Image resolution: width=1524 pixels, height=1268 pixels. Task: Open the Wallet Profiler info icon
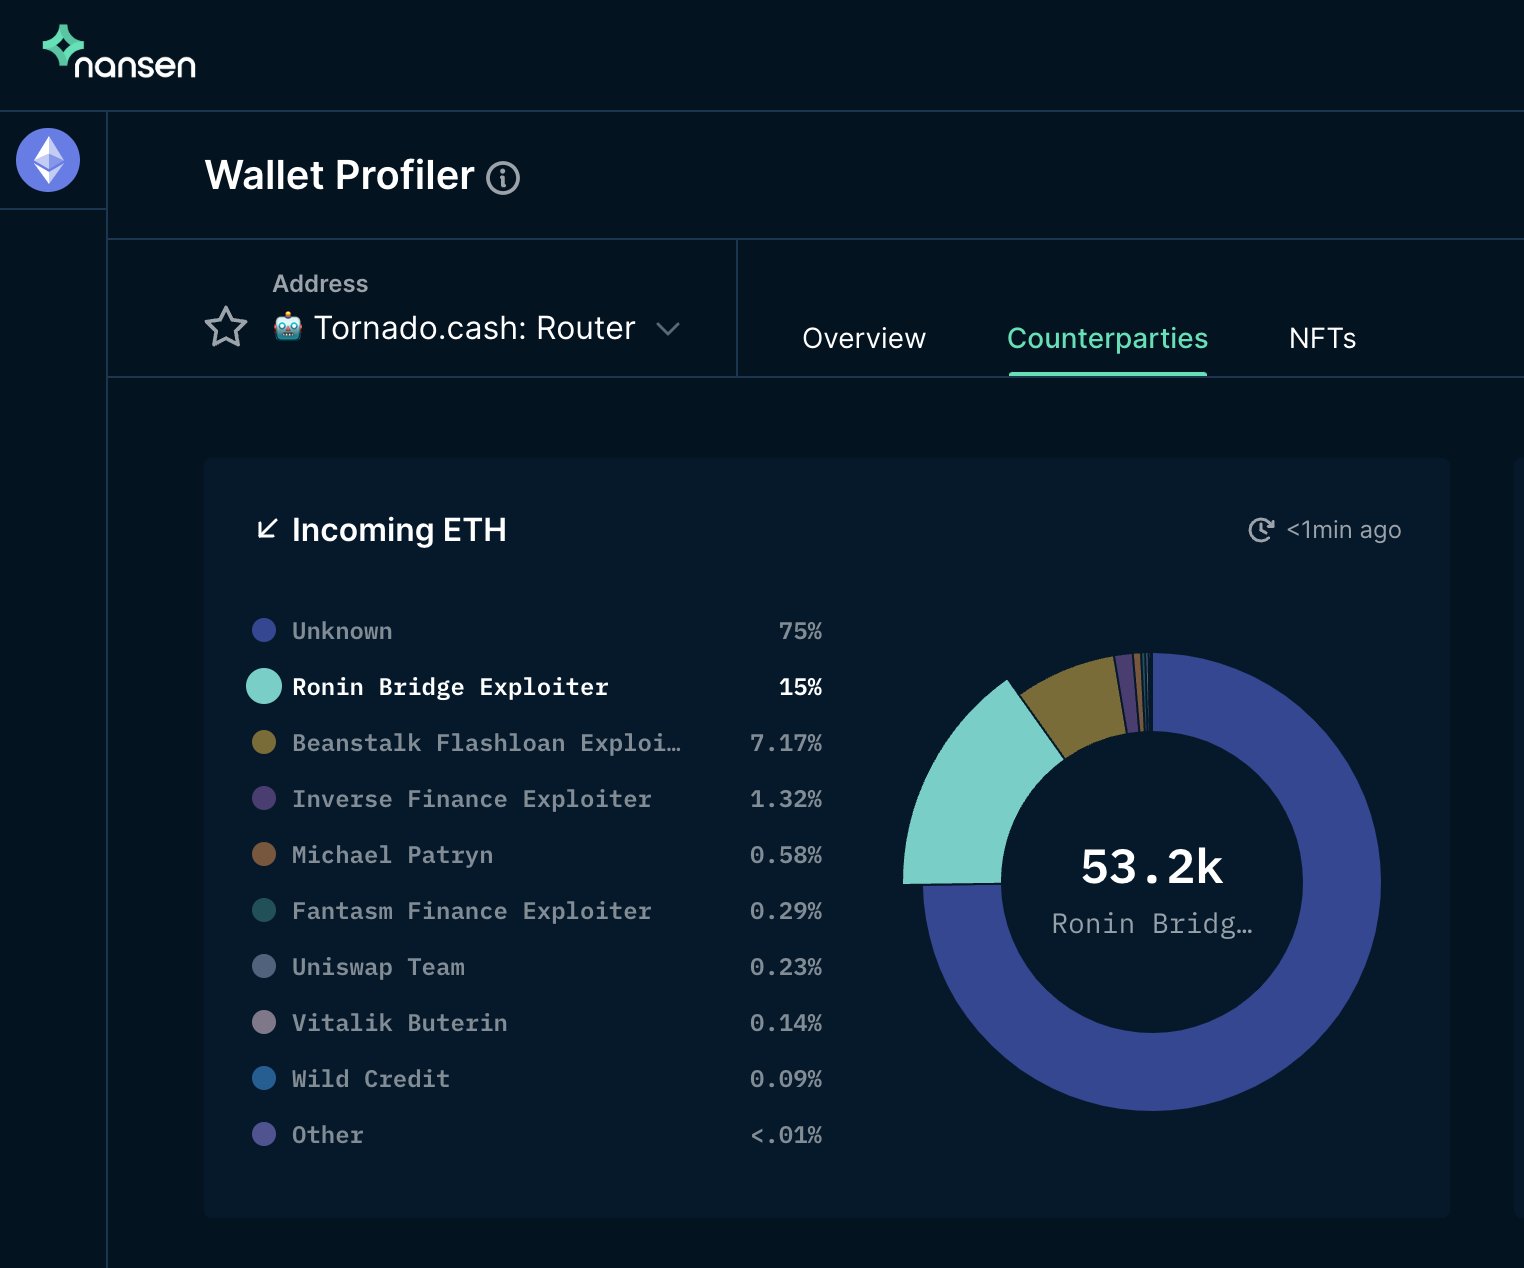pyautogui.click(x=503, y=178)
